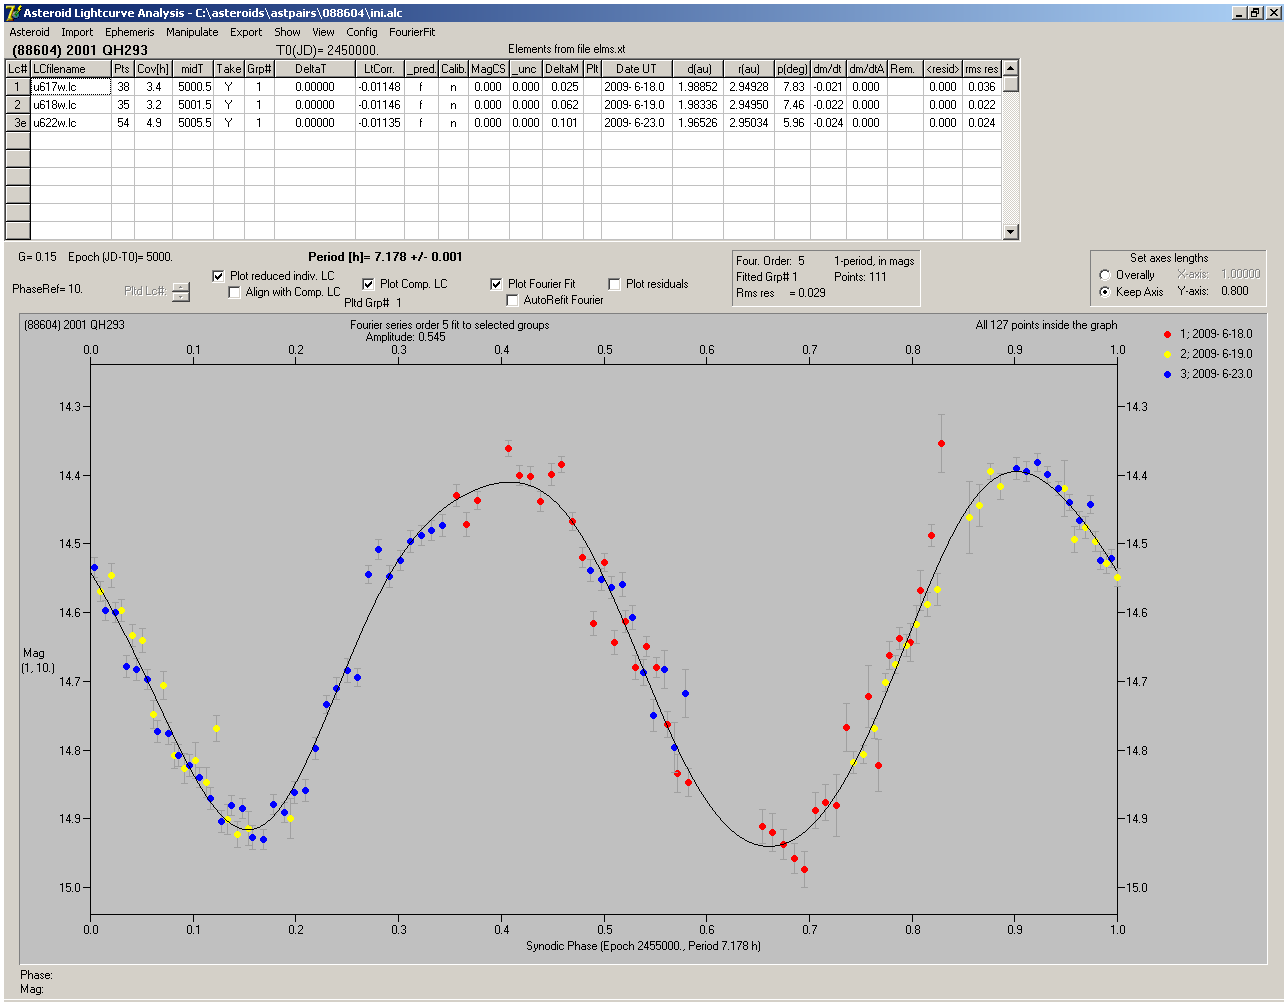
Task: Click the Y-axis value 0.800 field
Action: [1234, 292]
